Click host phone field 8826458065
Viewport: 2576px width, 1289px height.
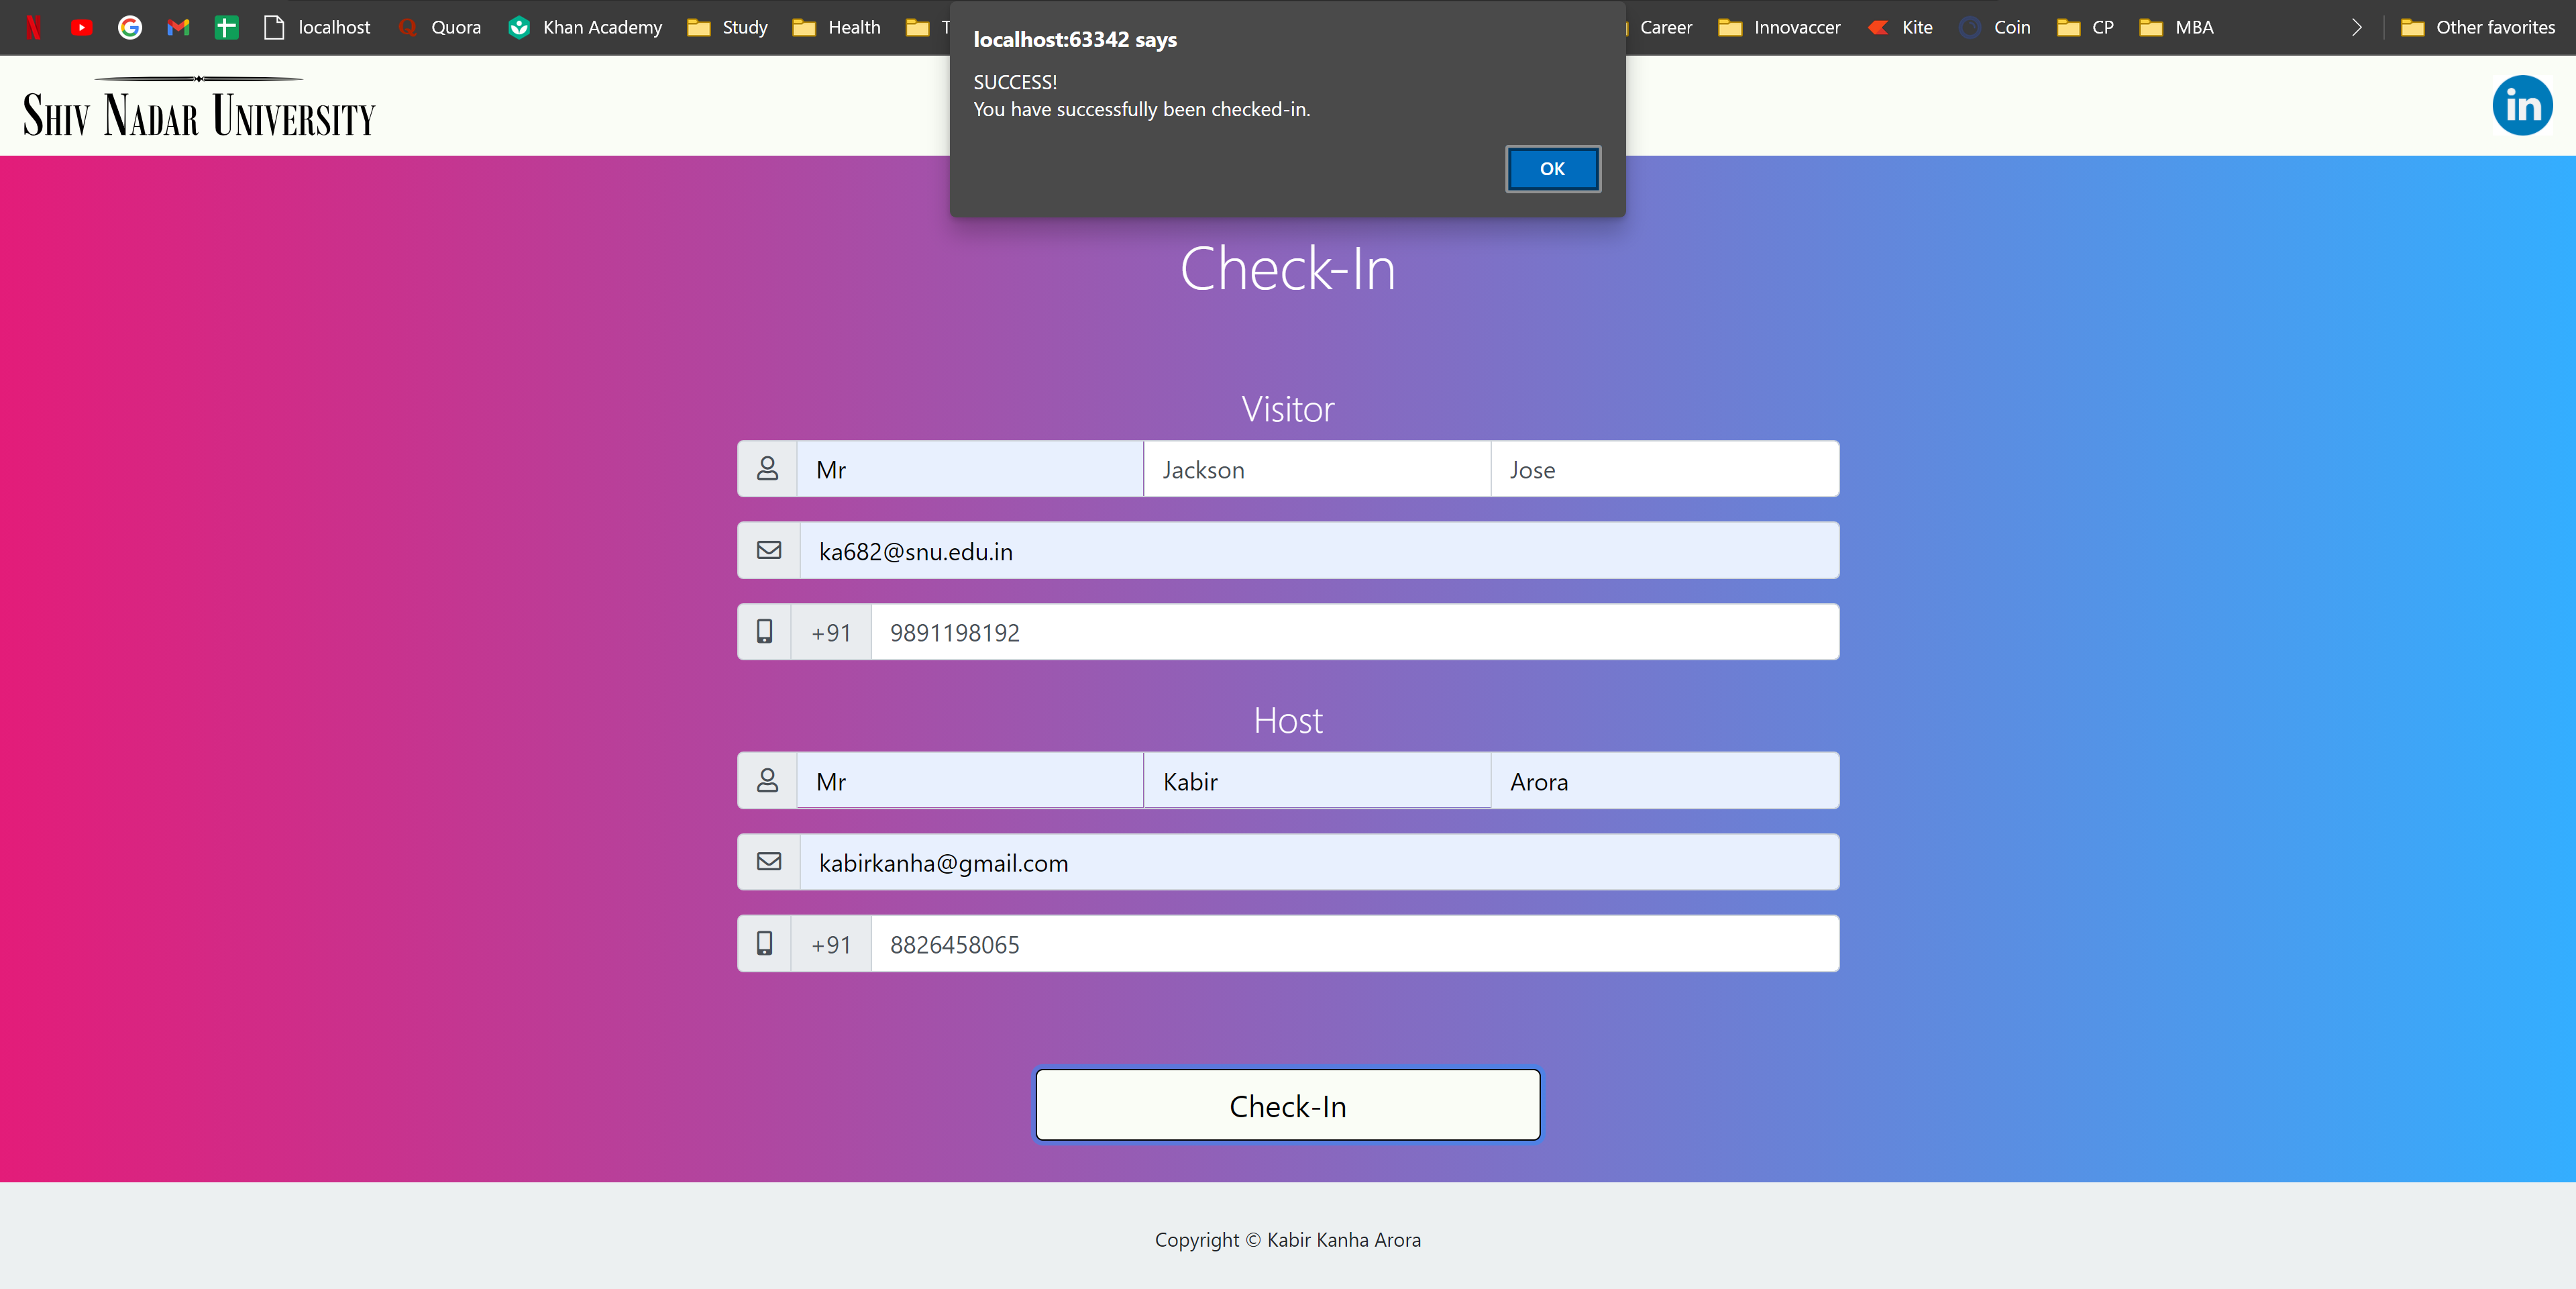[x=1353, y=944]
